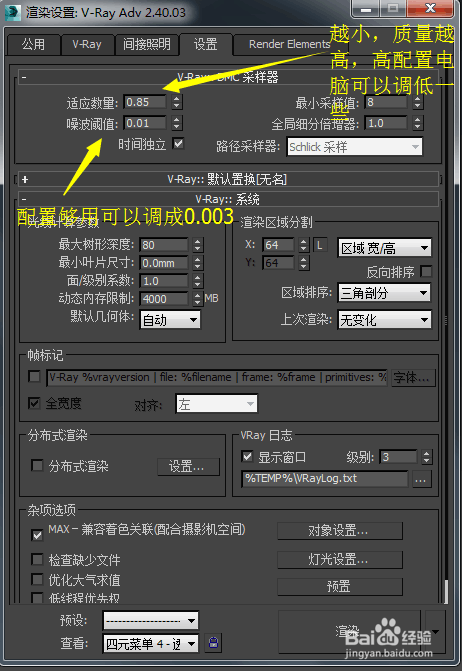Screen dimensions: 462x671
Task: Collapse the V-Ray:: 系统 rollout
Action: [228, 199]
